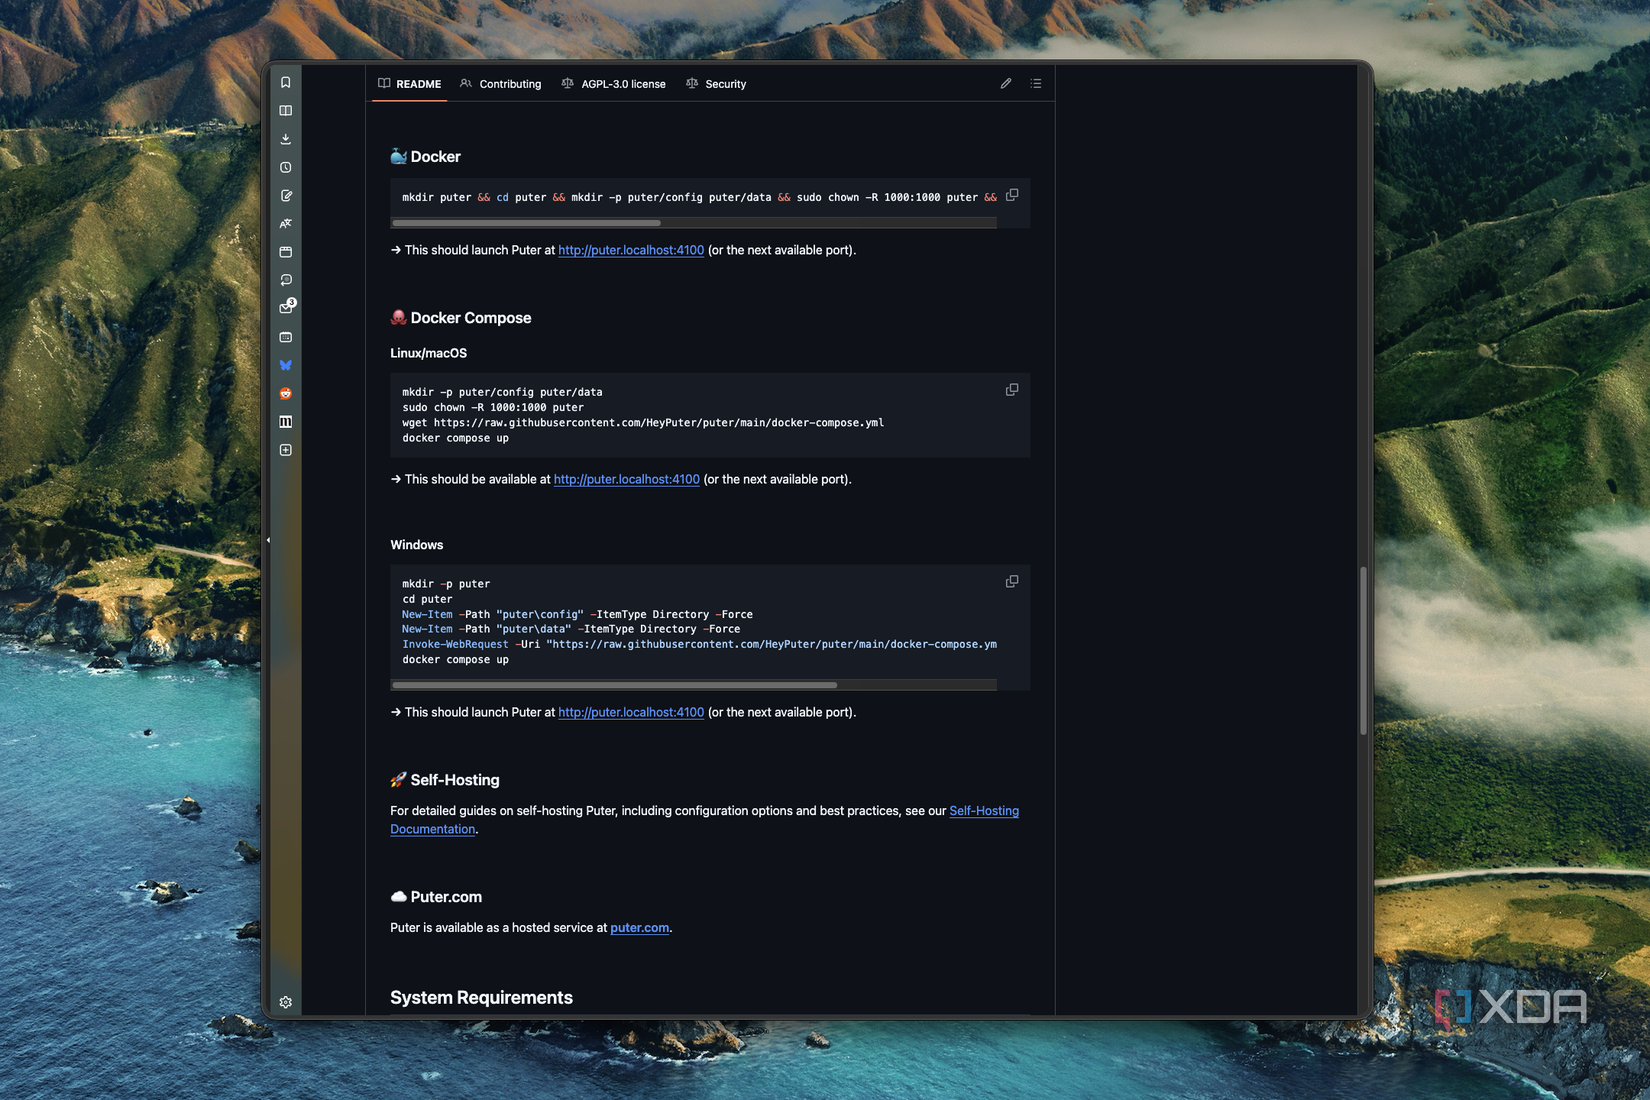Switch to the README tab

coord(410,84)
